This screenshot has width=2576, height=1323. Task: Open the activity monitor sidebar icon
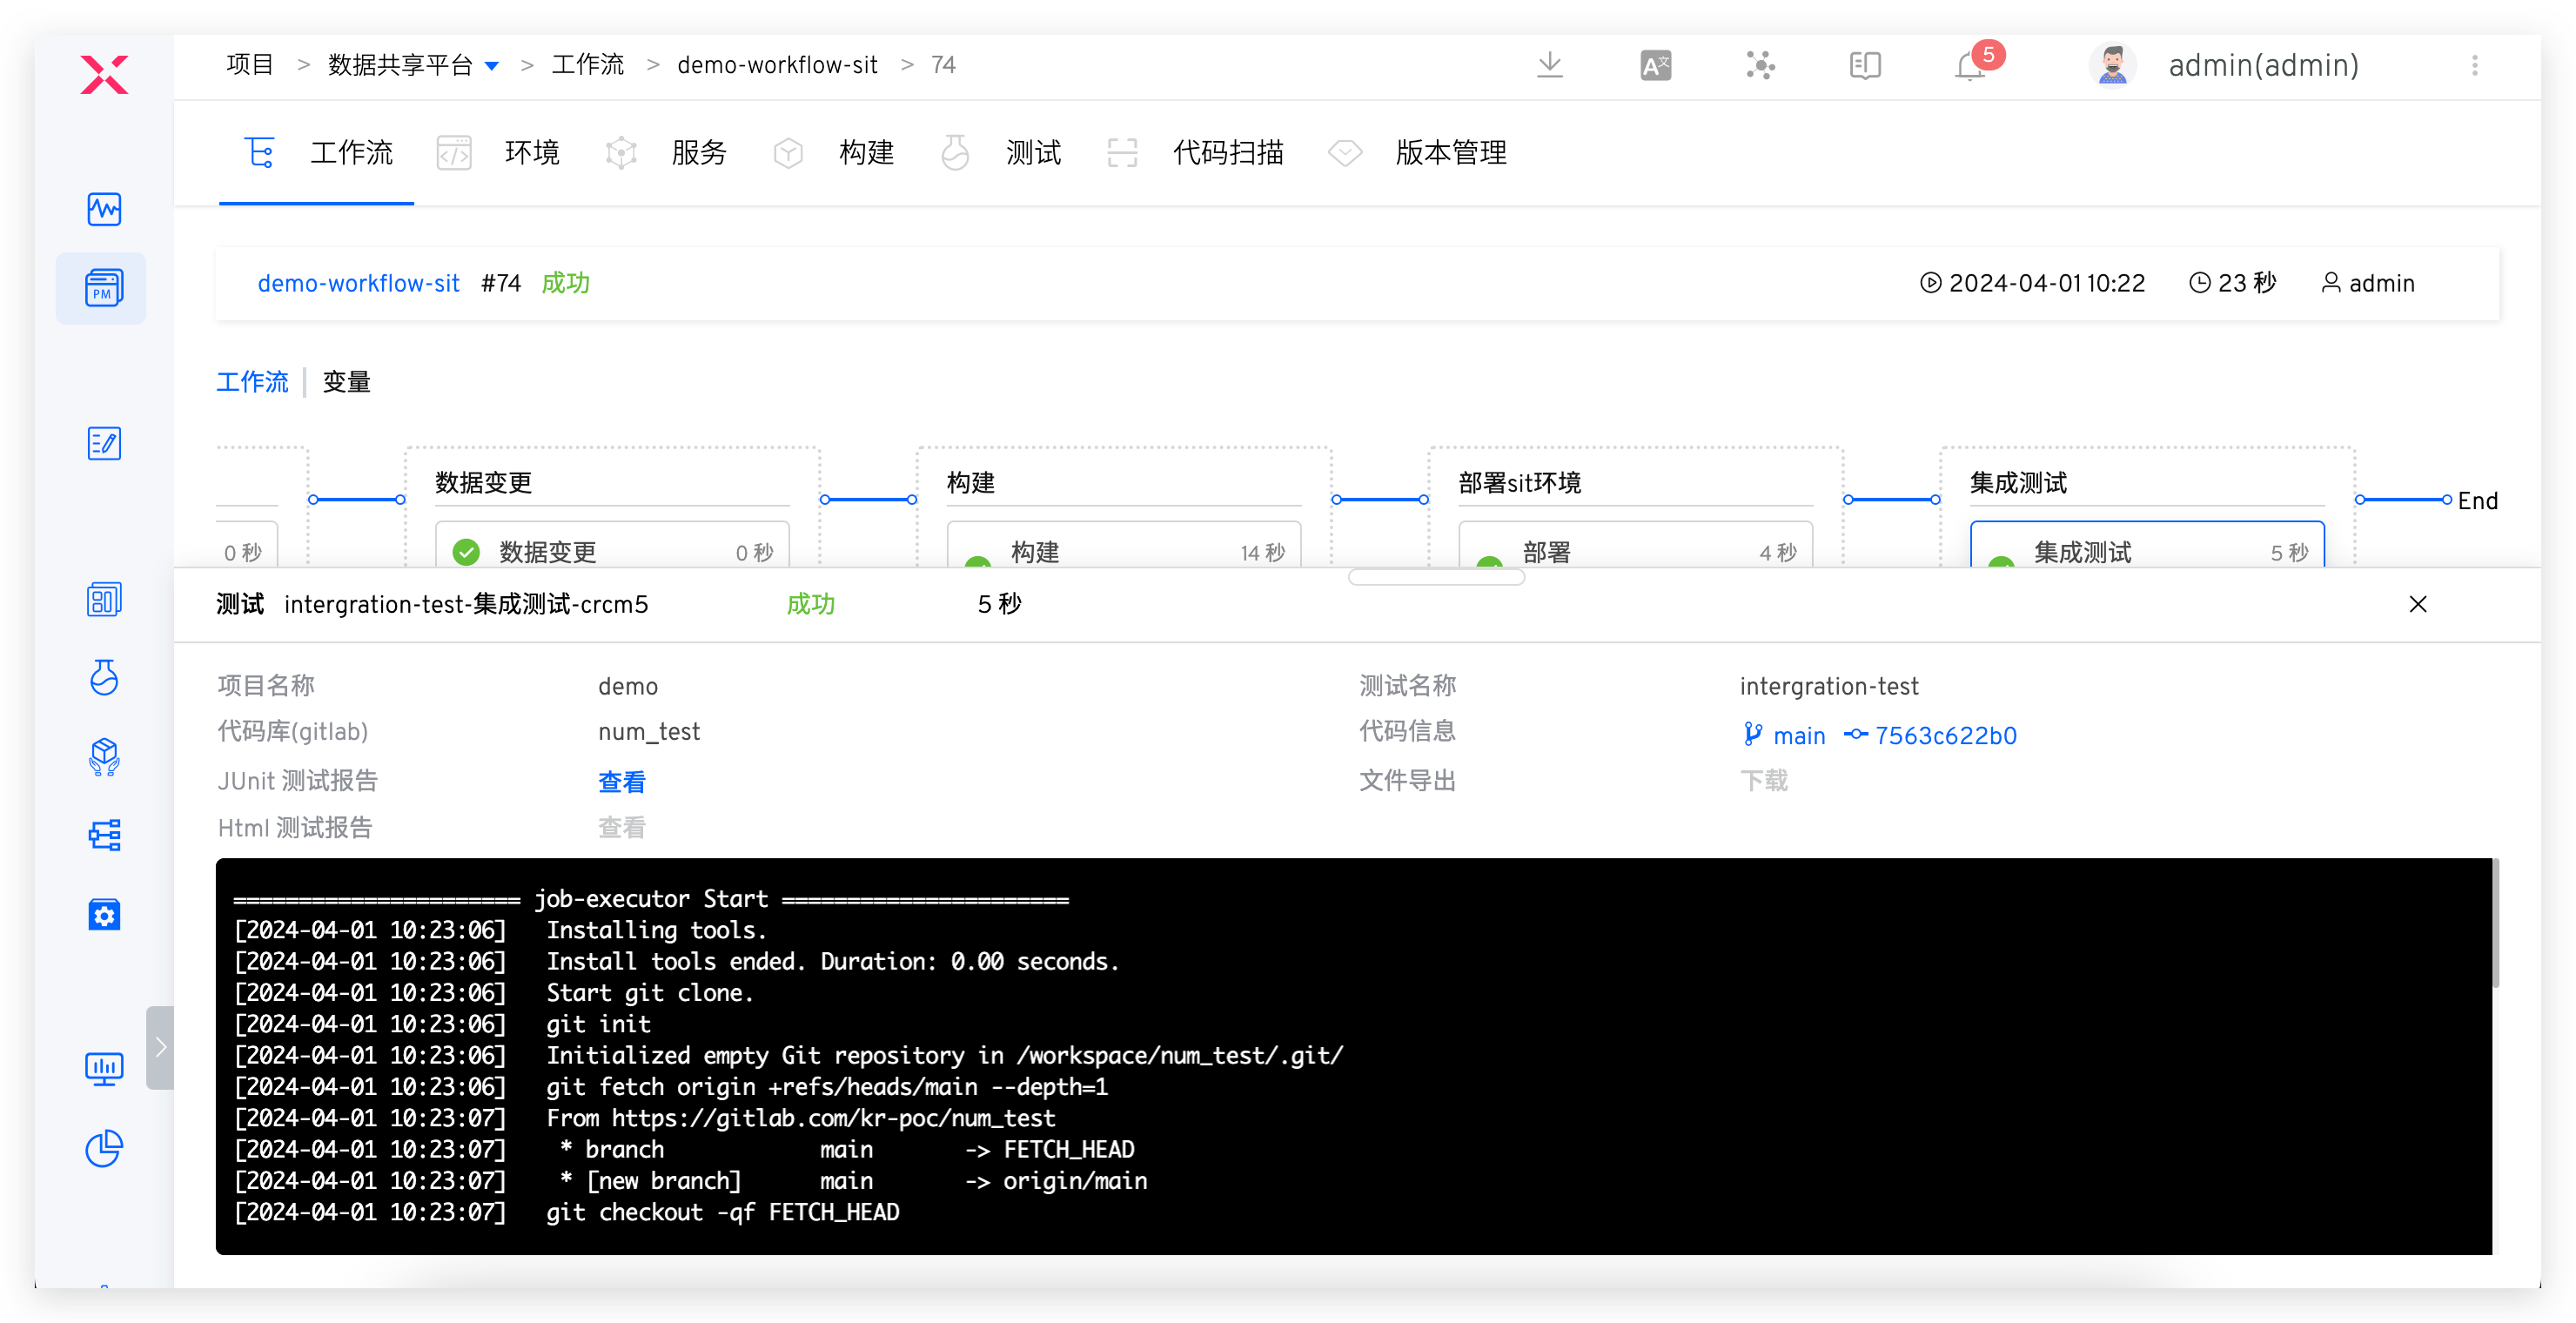pos(104,209)
